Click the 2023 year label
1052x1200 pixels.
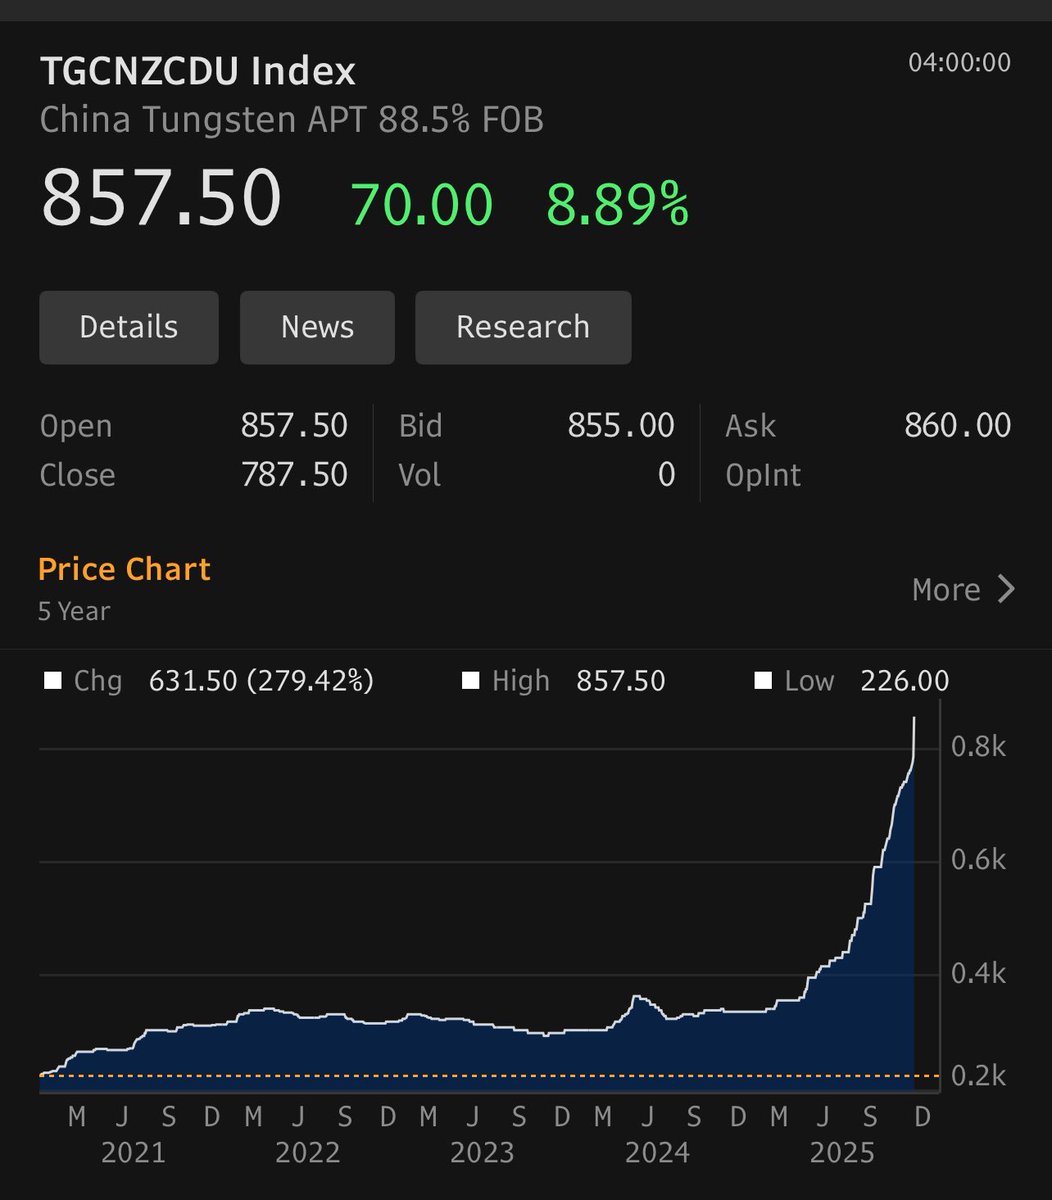click(482, 1153)
